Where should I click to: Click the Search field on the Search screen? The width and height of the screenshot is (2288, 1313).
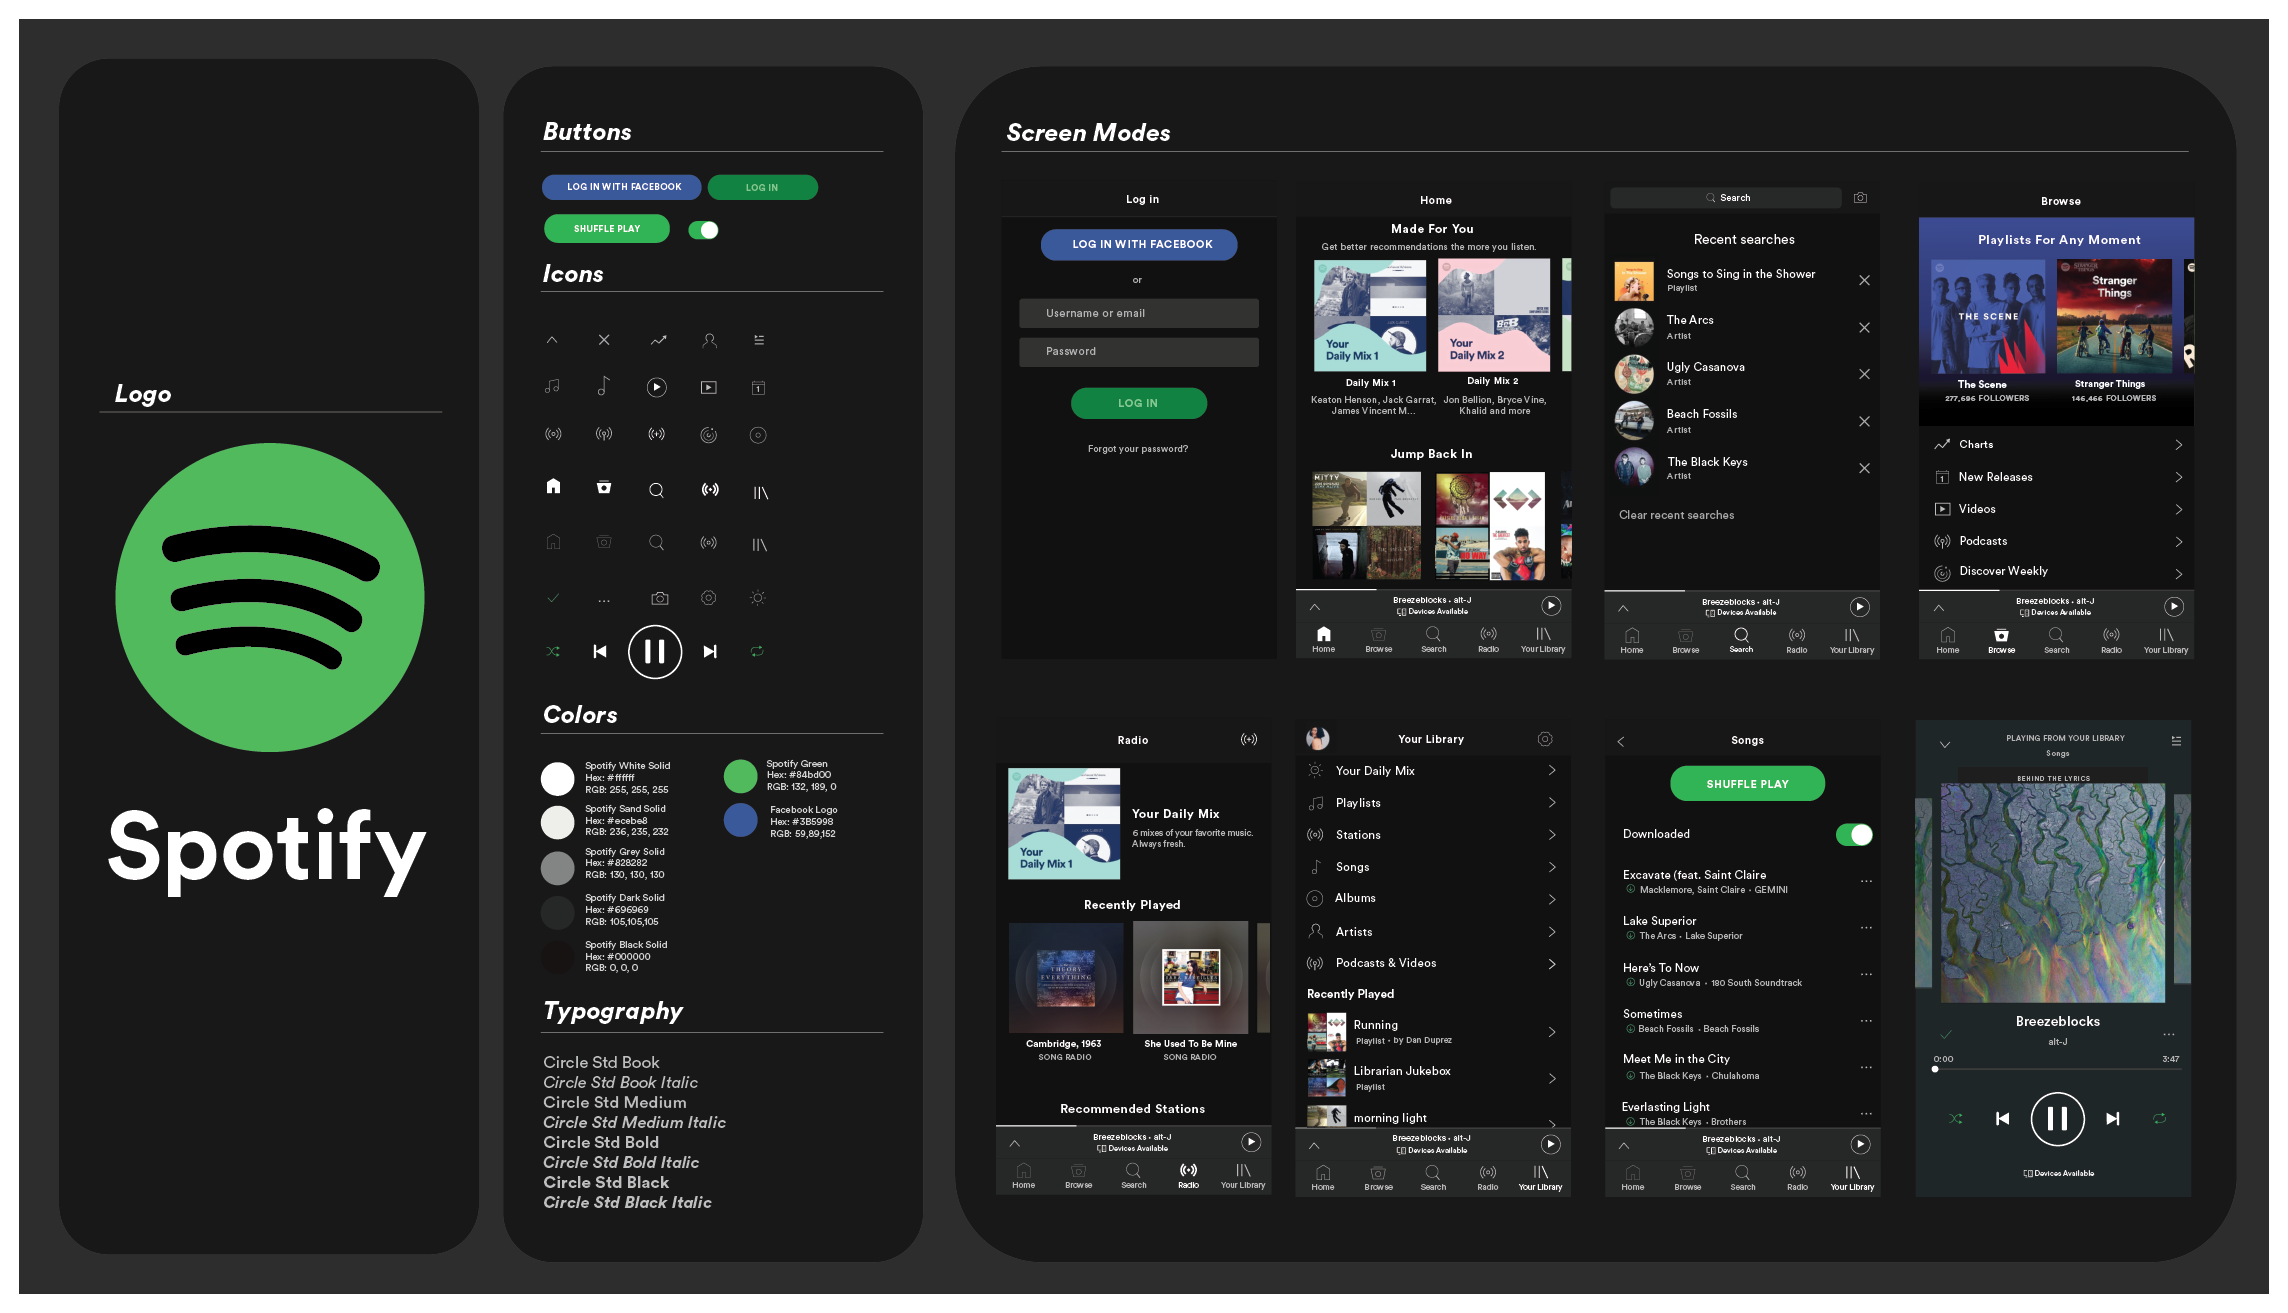(1725, 198)
